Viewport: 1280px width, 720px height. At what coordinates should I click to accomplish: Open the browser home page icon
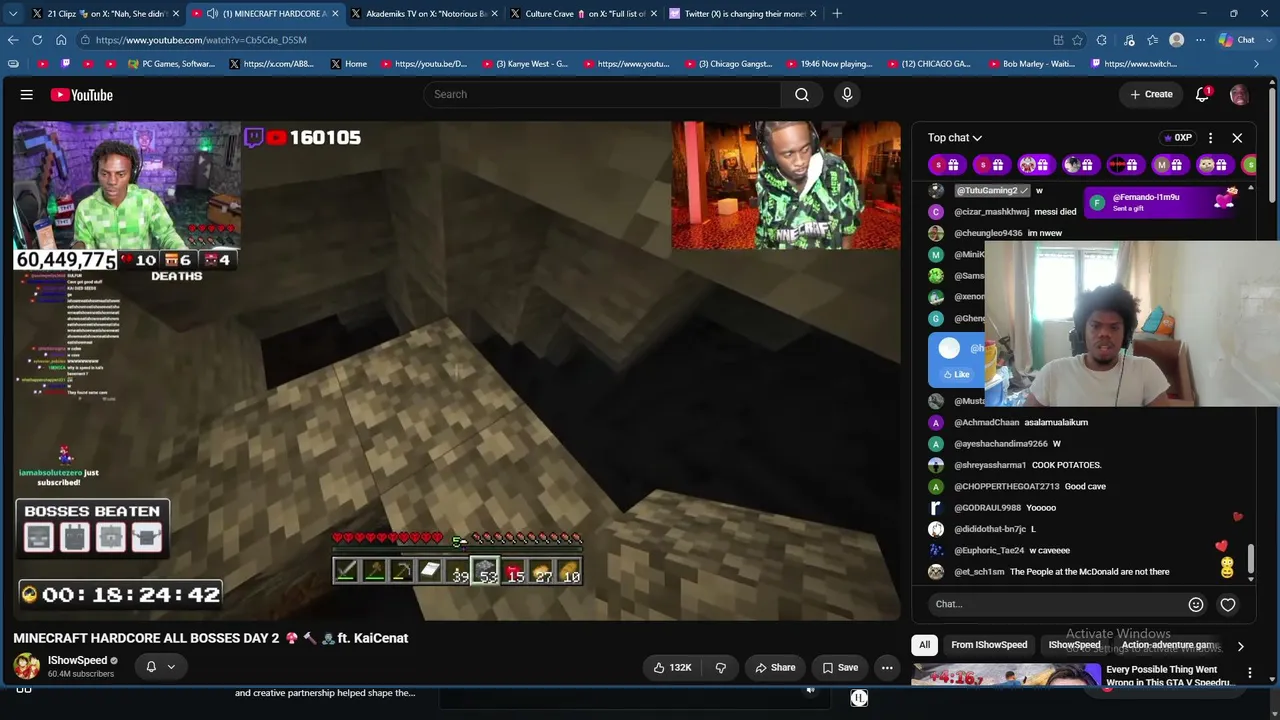coord(61,40)
